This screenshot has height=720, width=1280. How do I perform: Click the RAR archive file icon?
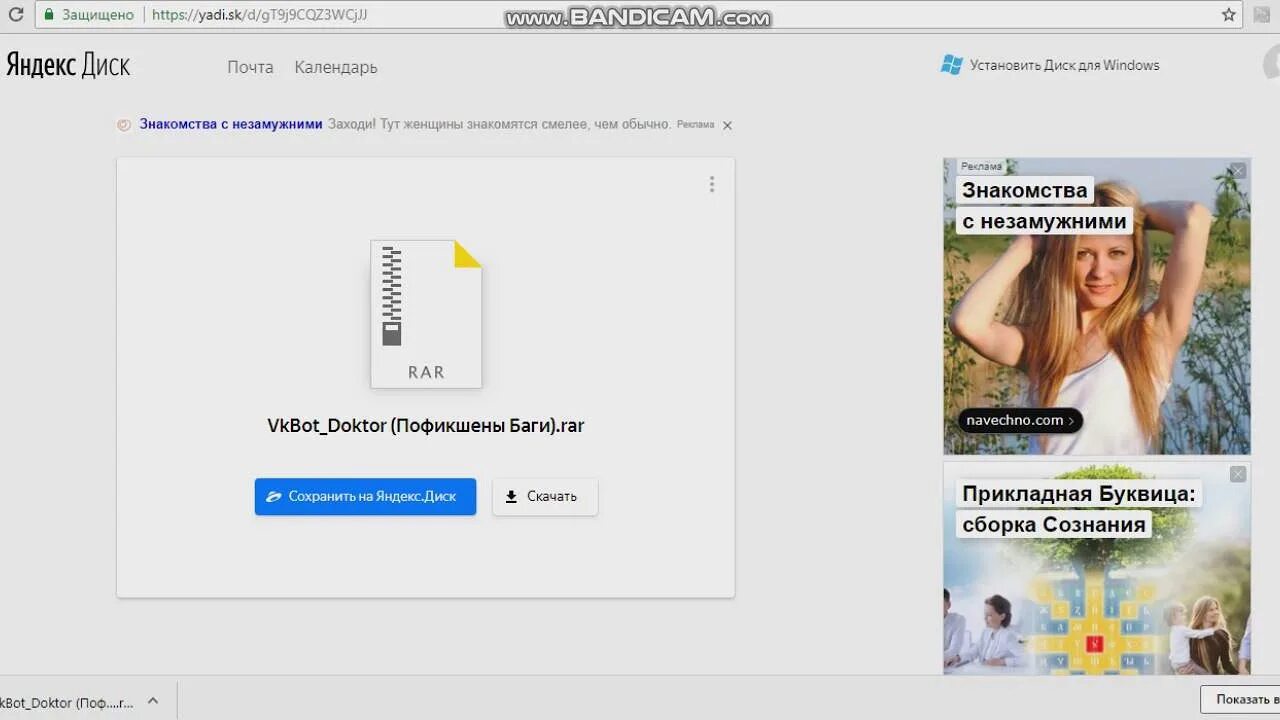pyautogui.click(x=426, y=314)
